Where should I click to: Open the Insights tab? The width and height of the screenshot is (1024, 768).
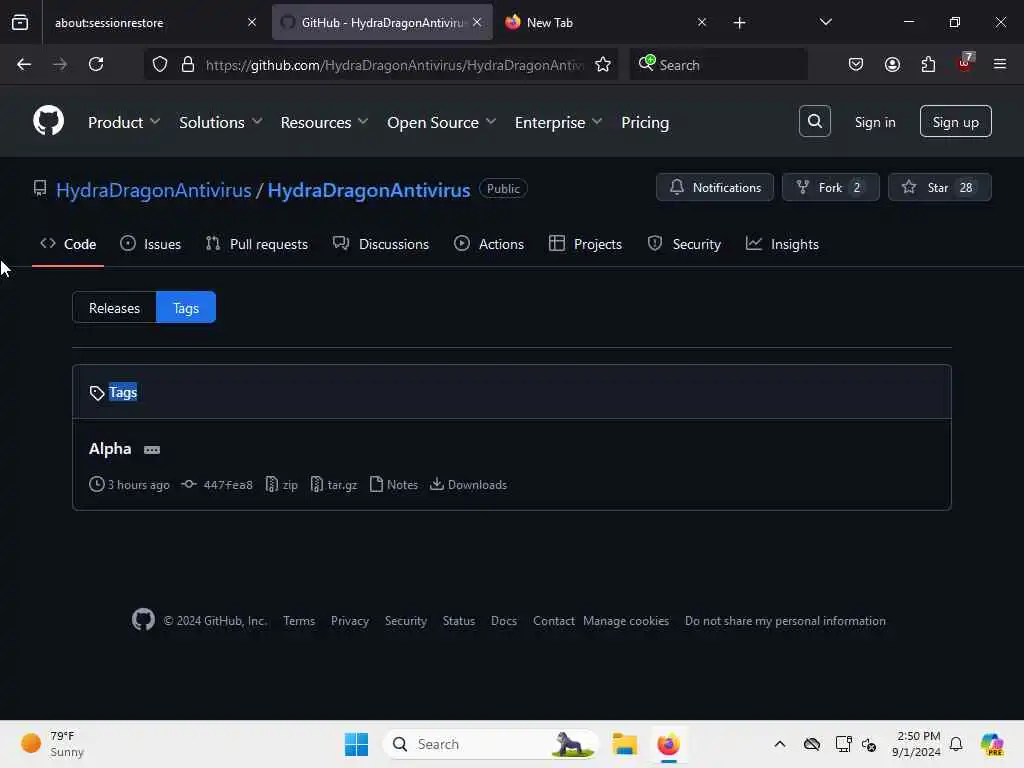(x=782, y=244)
